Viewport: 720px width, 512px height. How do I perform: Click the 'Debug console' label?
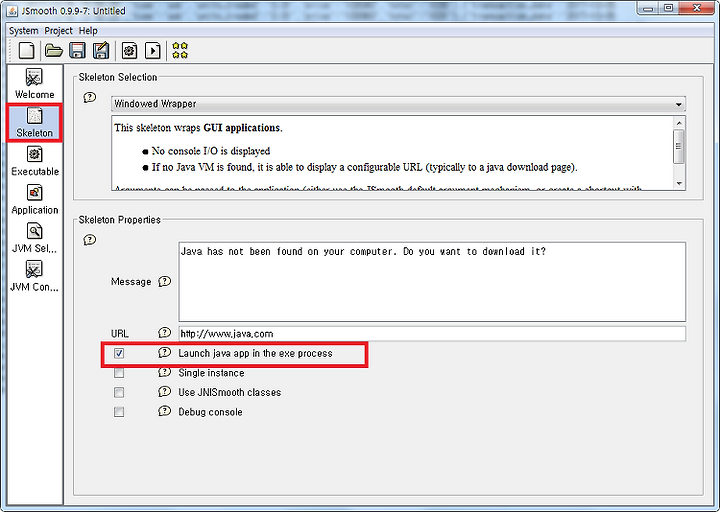pos(210,412)
